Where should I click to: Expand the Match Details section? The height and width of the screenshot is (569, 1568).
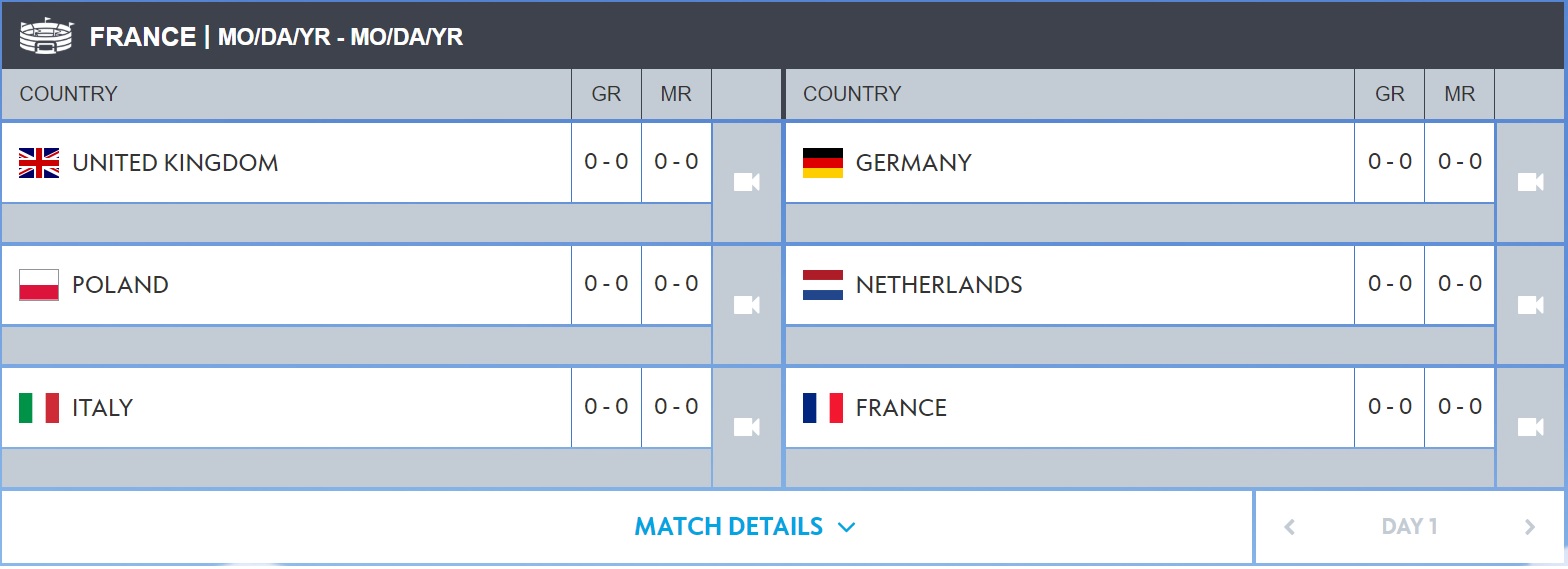[745, 526]
